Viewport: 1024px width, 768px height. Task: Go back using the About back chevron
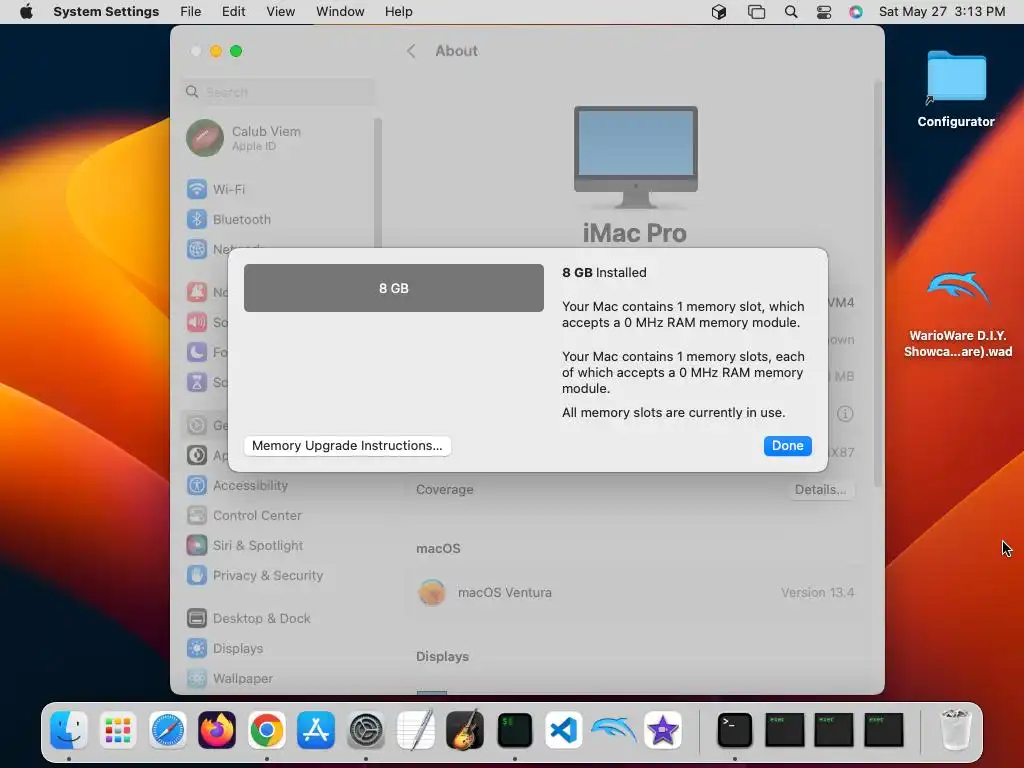[411, 51]
